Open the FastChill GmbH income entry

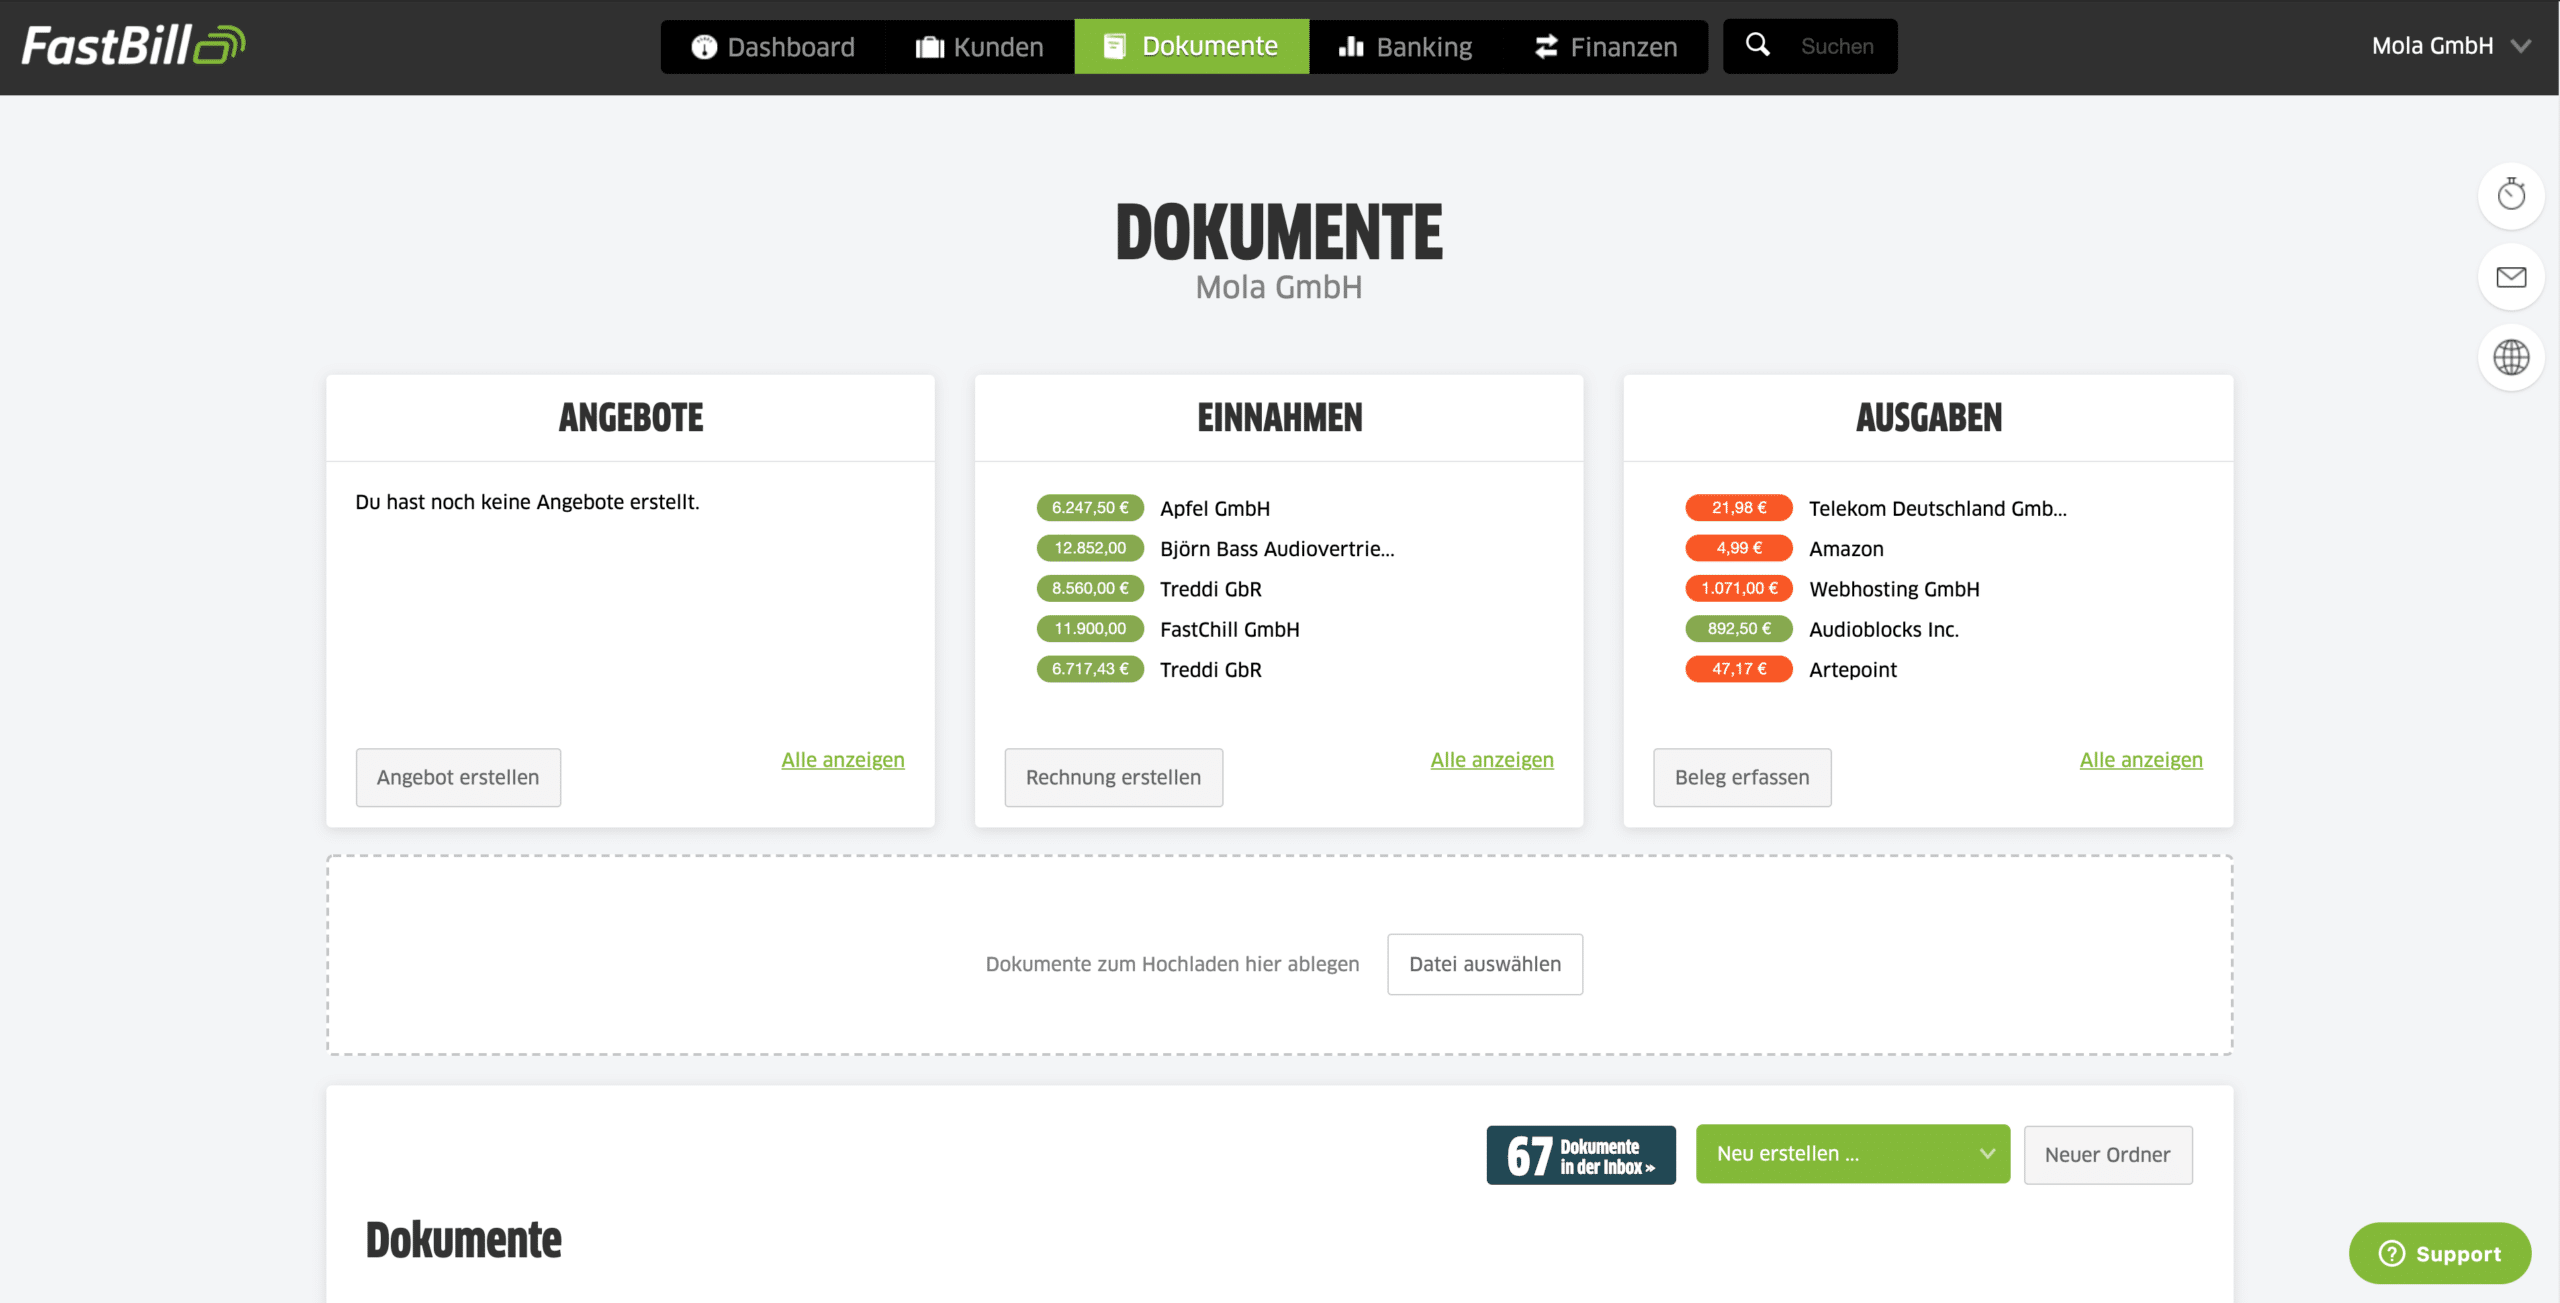click(1230, 629)
